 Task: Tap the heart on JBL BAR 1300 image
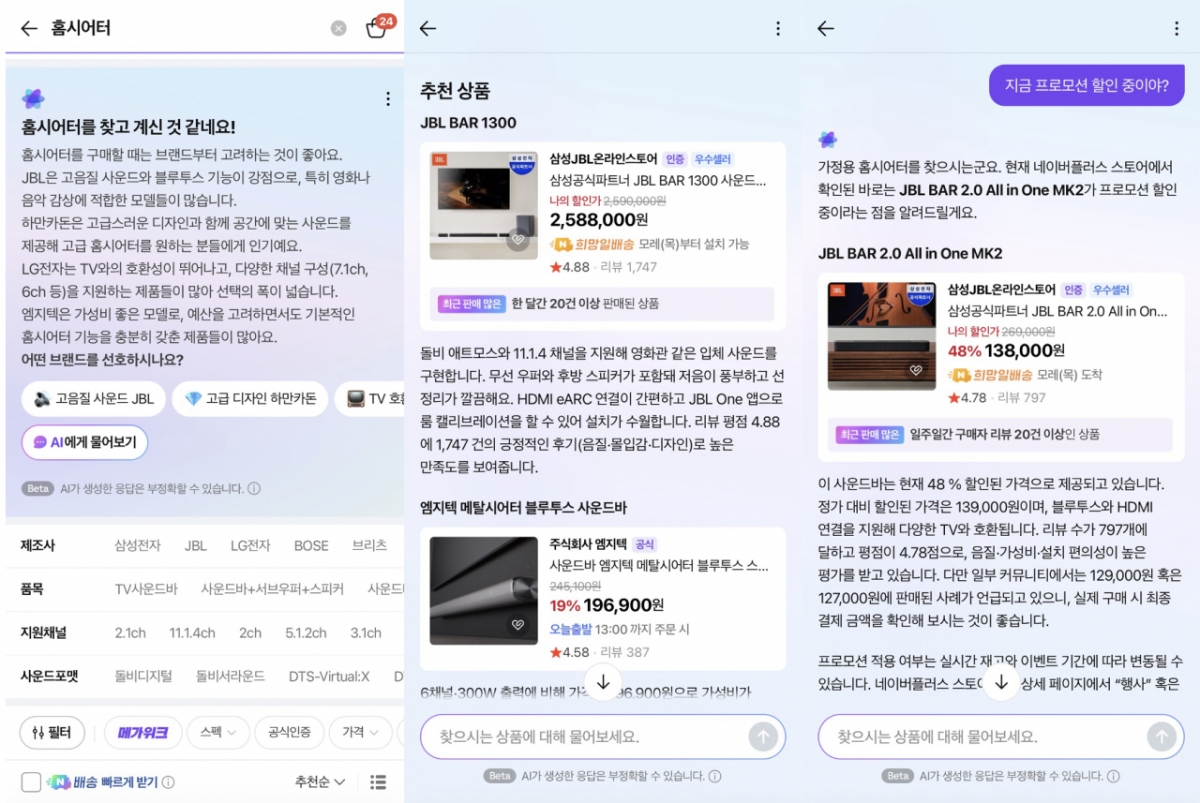click(x=517, y=239)
